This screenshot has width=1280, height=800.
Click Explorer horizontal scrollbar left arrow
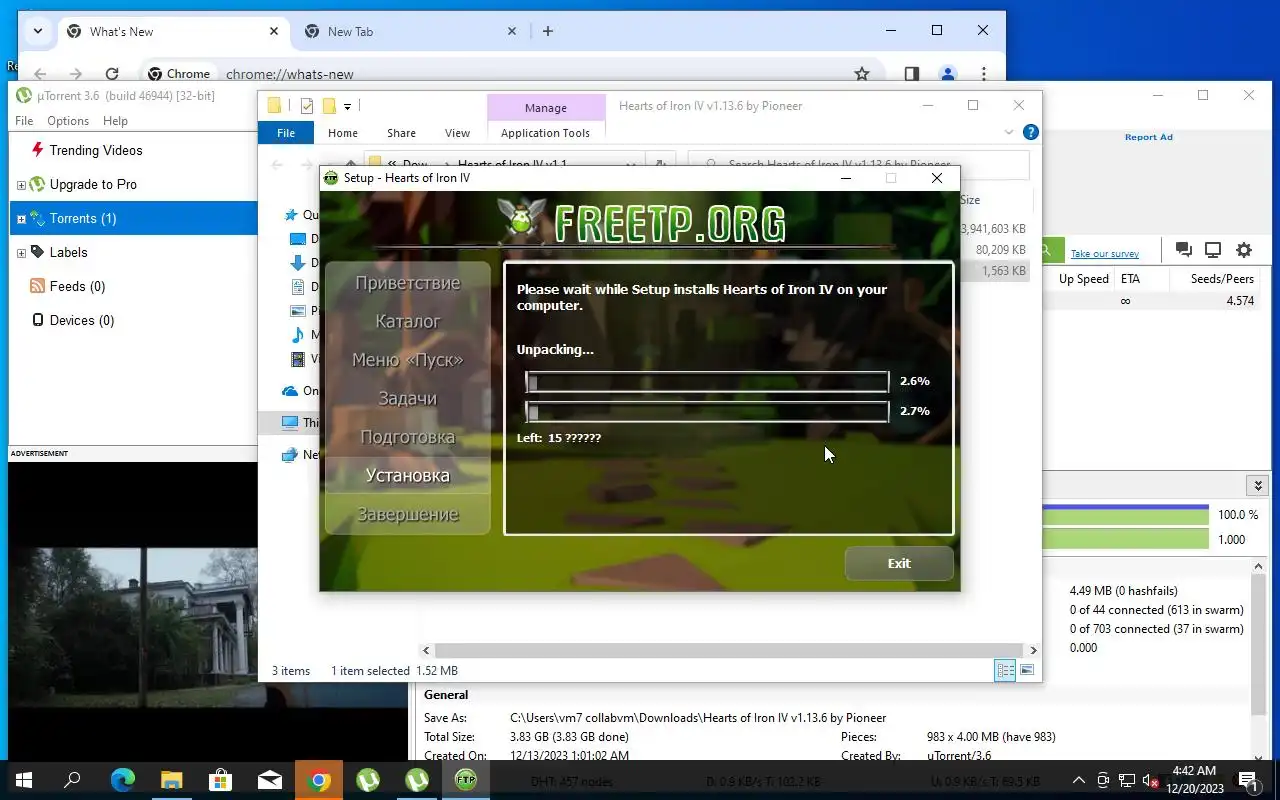(427, 650)
